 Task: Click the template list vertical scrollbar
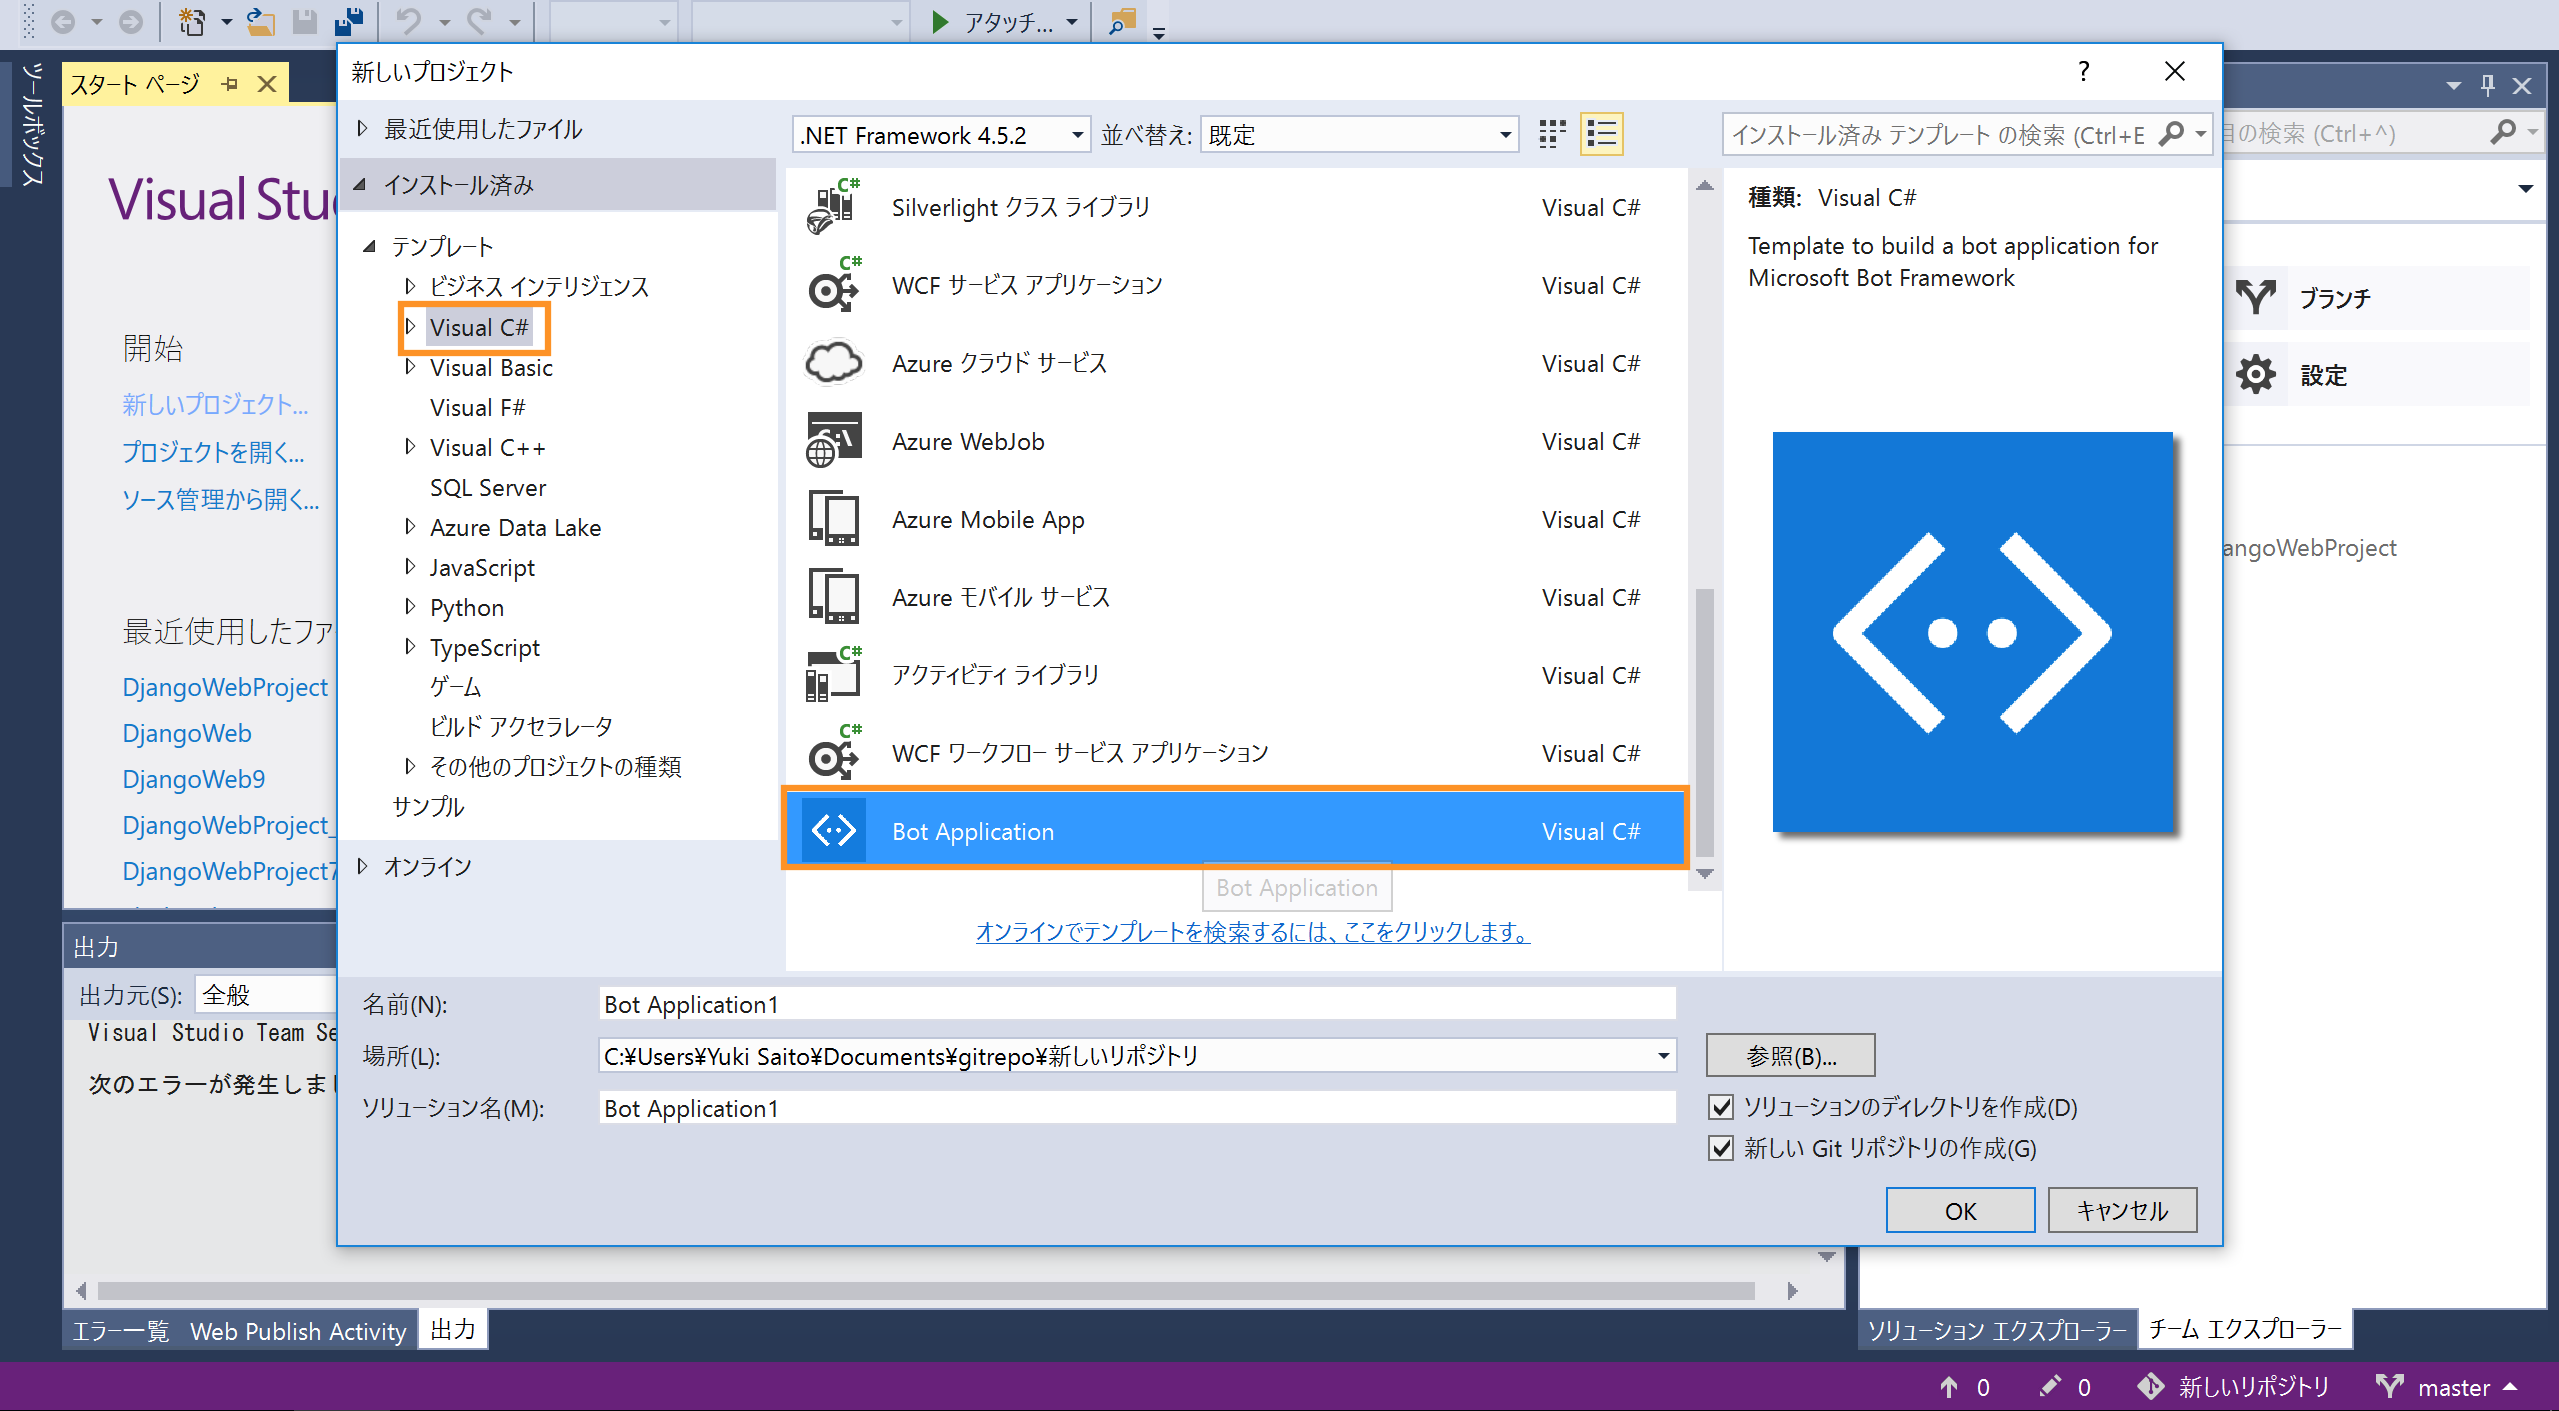tap(1705, 722)
